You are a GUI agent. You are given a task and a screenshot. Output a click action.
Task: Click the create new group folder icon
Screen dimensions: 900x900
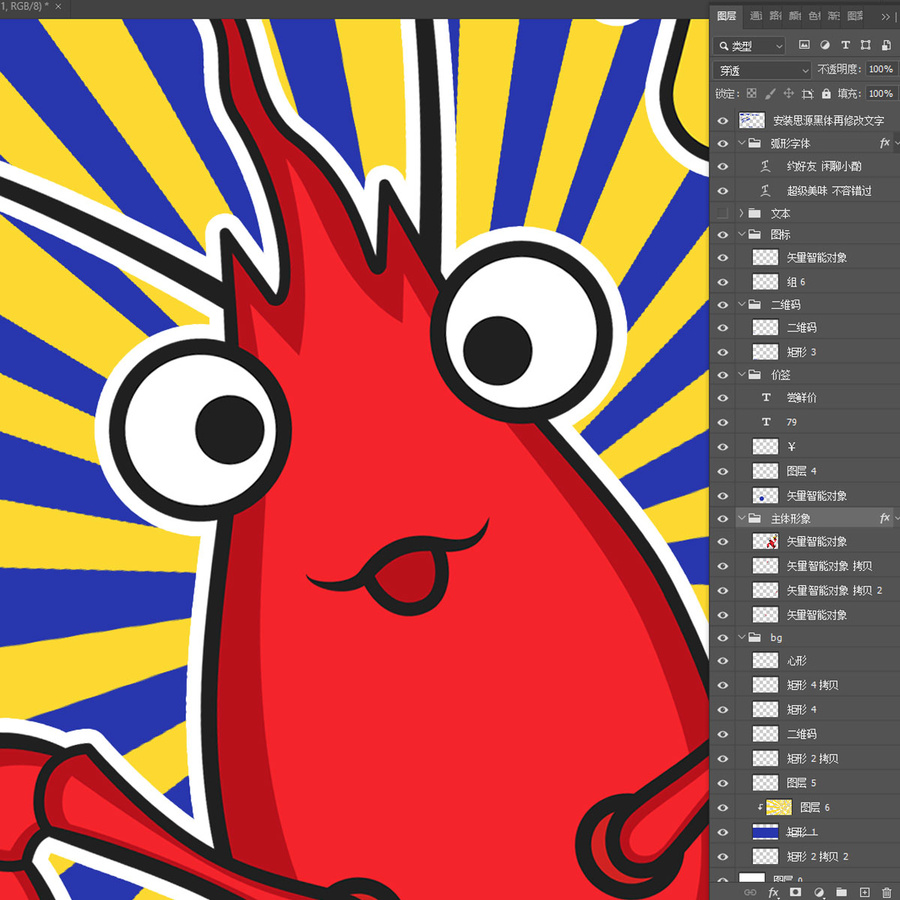841,892
